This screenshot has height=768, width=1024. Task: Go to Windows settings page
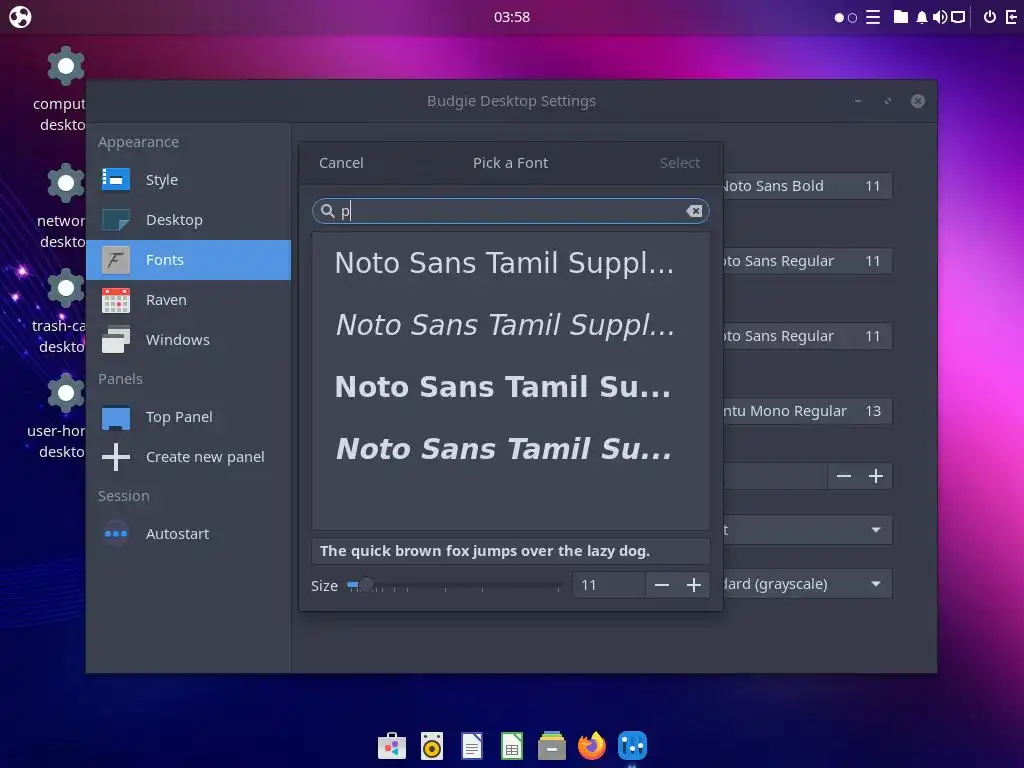pos(189,340)
